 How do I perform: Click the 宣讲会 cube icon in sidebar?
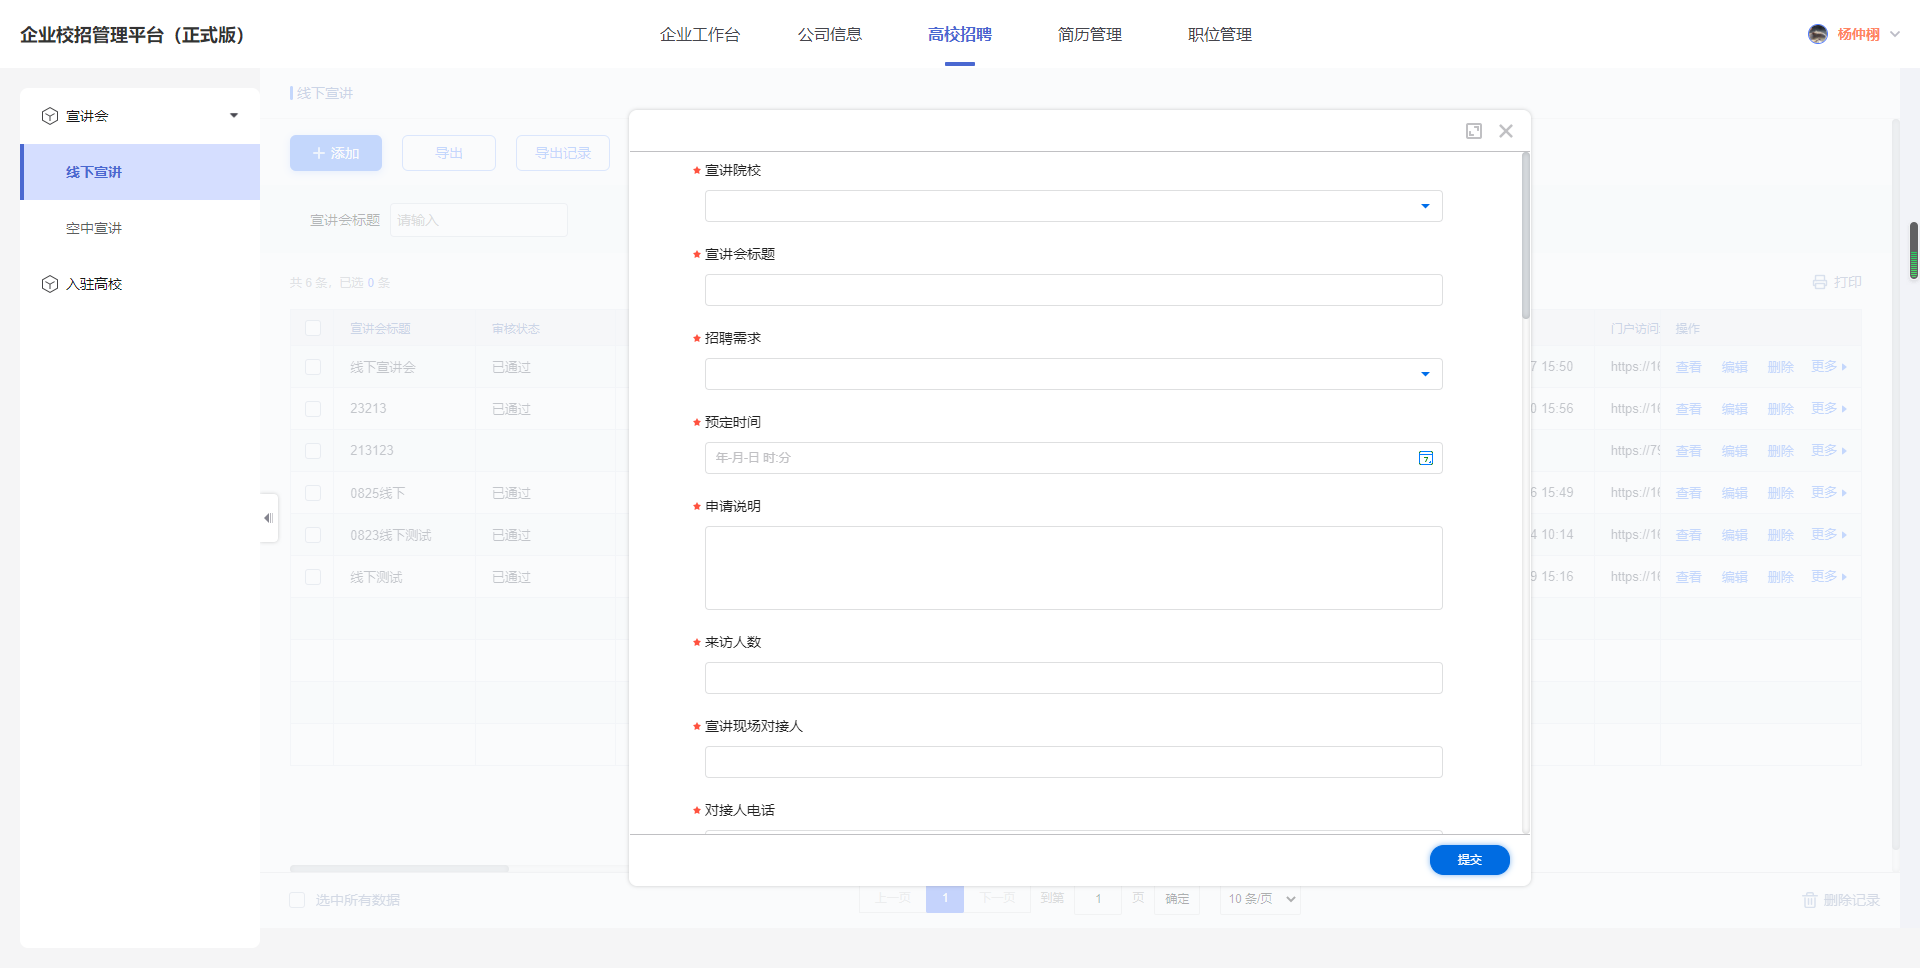50,116
